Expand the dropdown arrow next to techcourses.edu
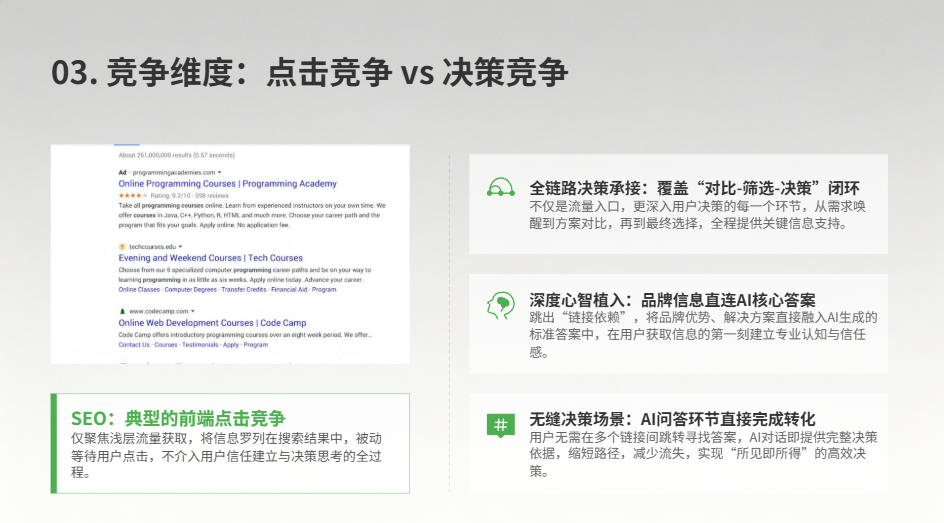Viewport: 944px width, 523px height. (180, 246)
